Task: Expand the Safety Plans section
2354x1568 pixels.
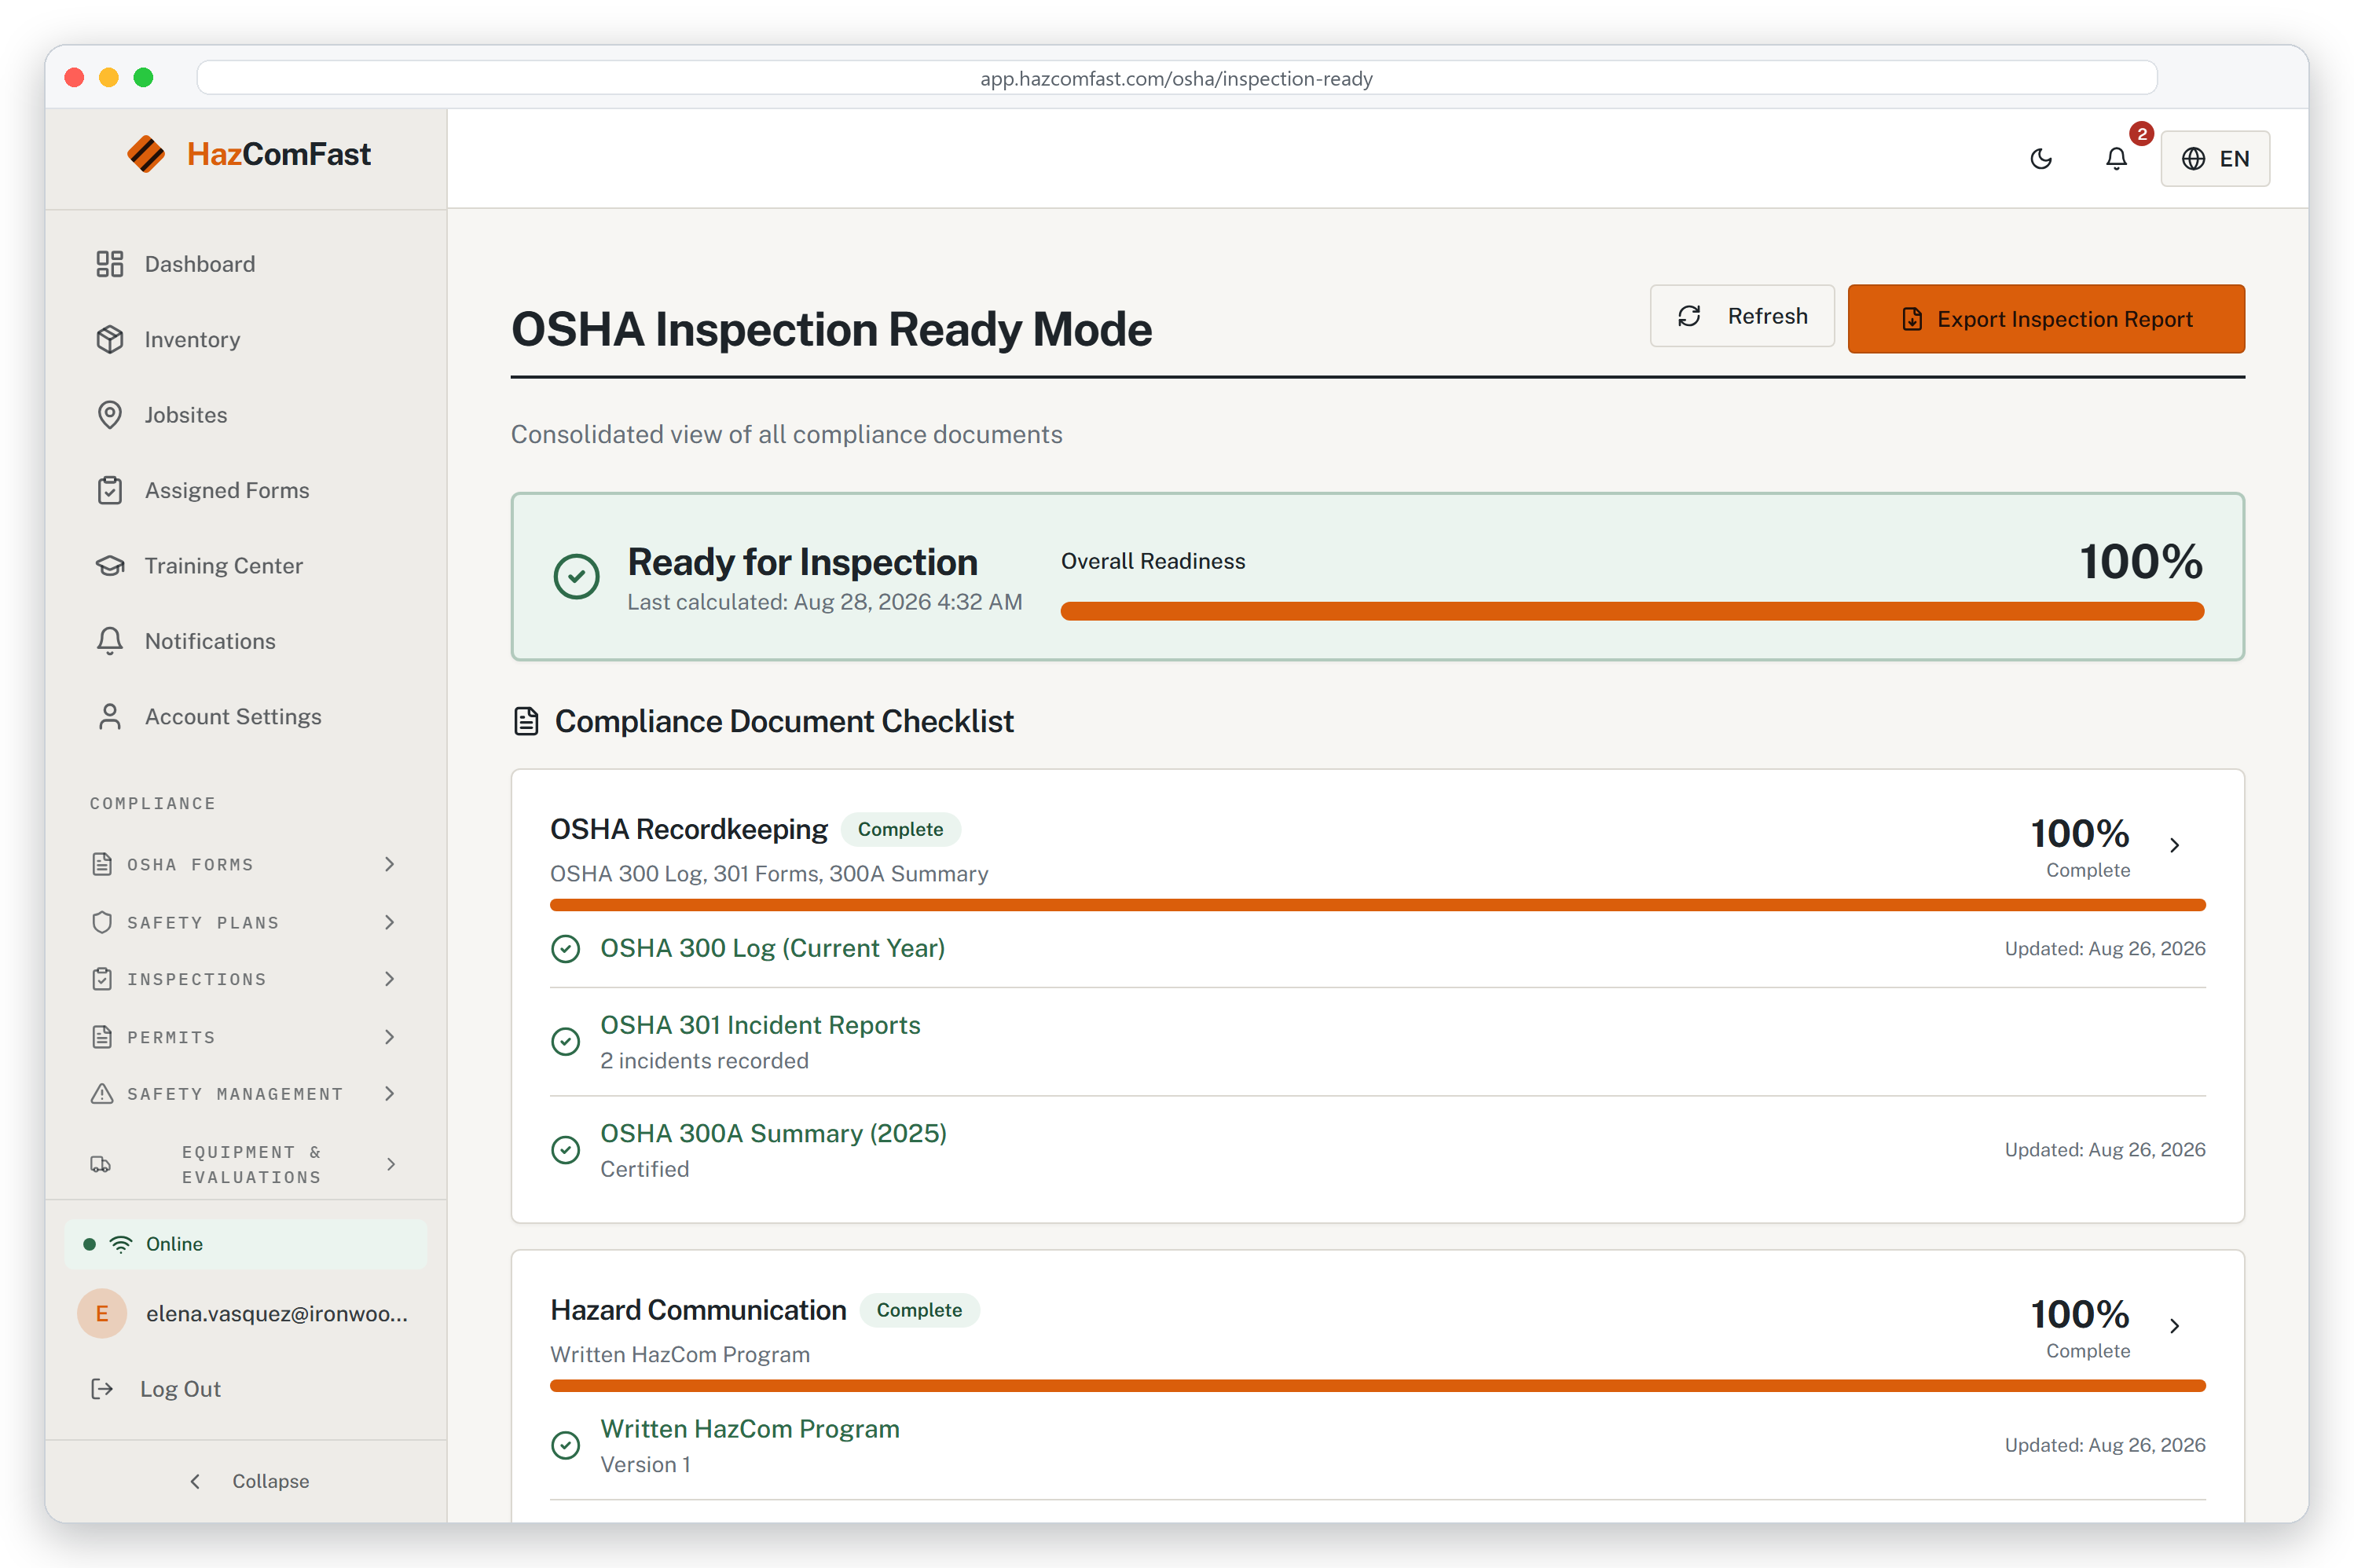Action: click(245, 922)
